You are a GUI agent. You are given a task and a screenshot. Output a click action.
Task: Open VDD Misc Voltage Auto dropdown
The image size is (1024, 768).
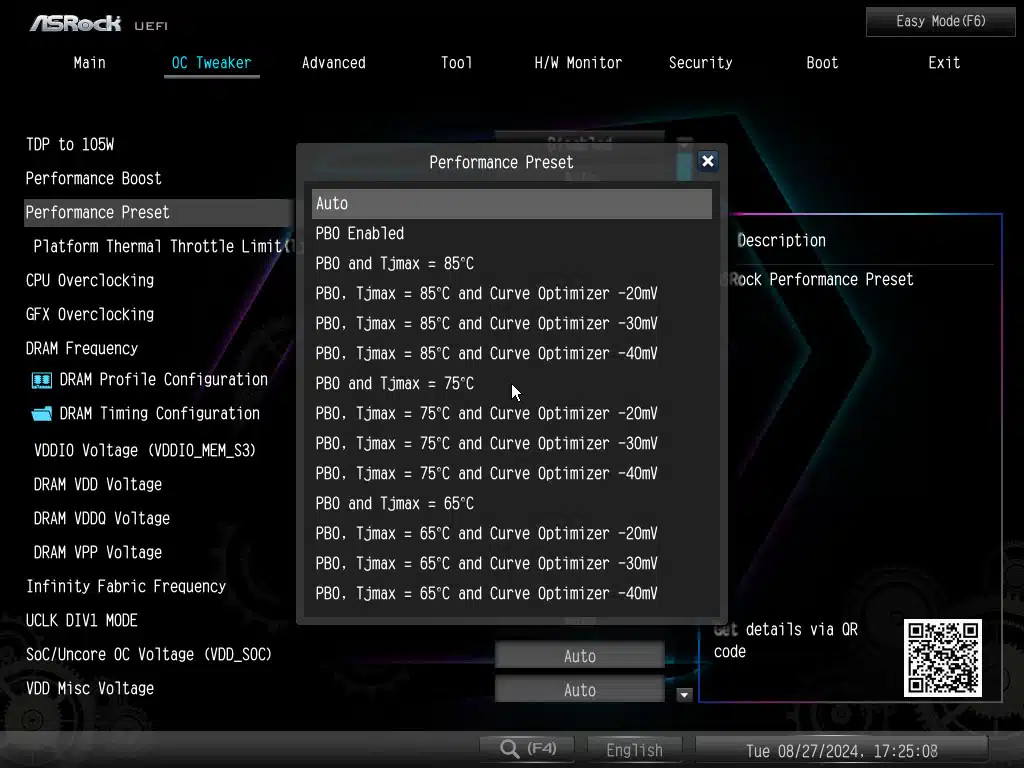[x=579, y=690]
